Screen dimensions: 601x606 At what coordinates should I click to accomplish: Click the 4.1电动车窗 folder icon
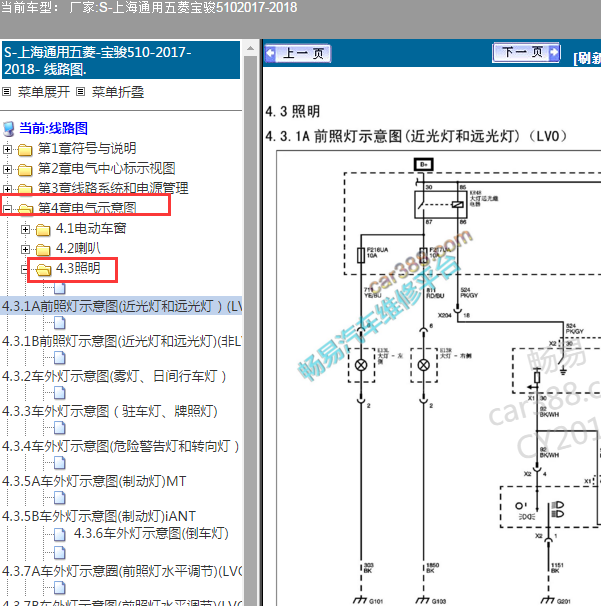point(43,230)
